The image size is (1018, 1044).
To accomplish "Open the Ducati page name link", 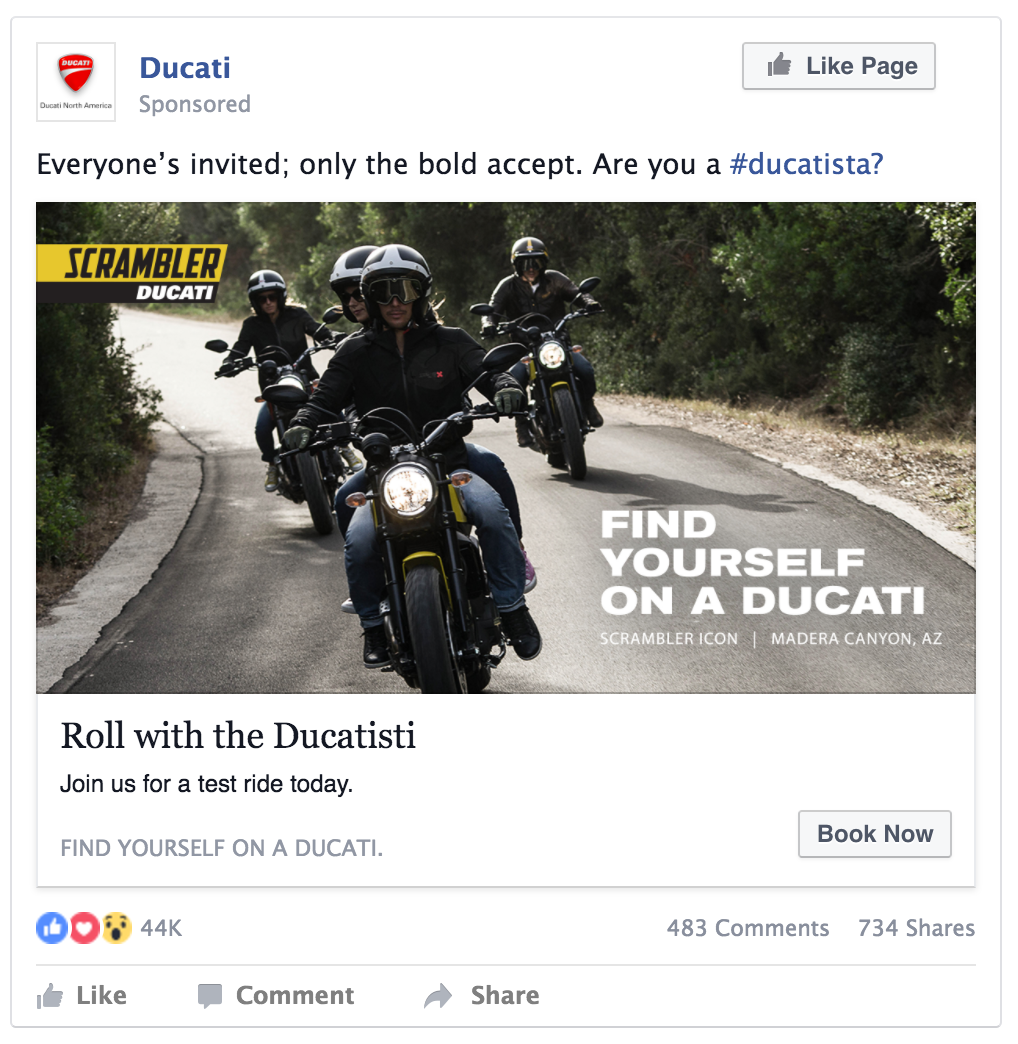I will pos(185,68).
